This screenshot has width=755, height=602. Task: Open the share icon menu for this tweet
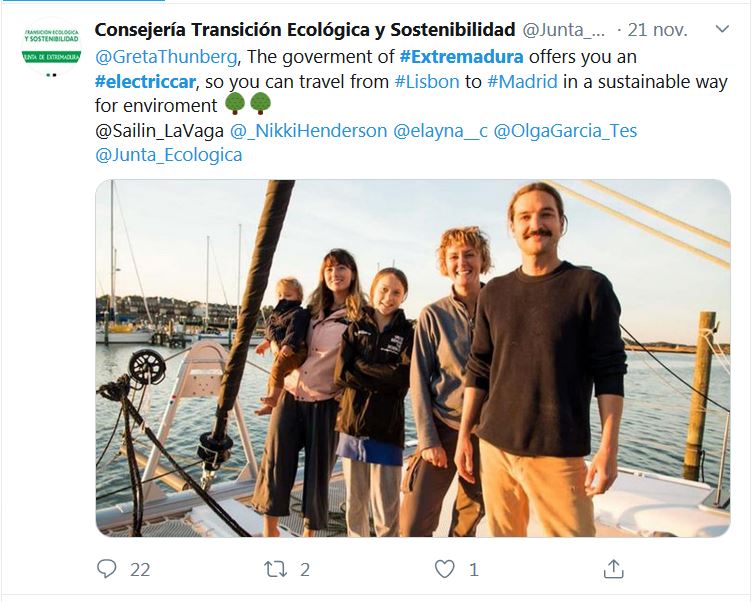(614, 569)
